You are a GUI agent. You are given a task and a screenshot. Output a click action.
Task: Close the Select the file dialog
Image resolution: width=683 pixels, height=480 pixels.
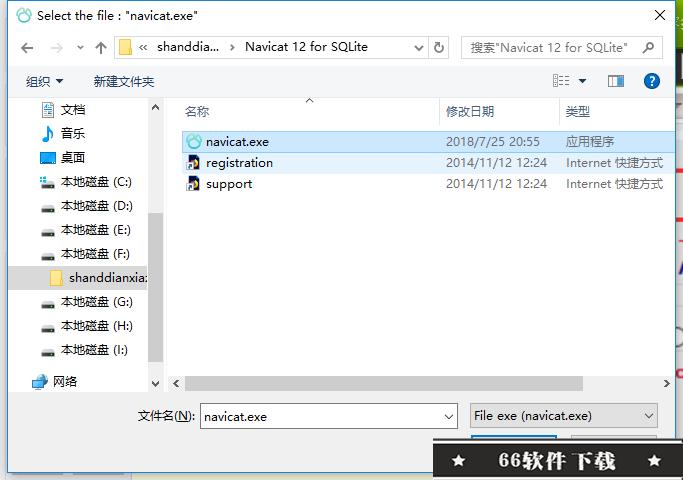[x=660, y=15]
